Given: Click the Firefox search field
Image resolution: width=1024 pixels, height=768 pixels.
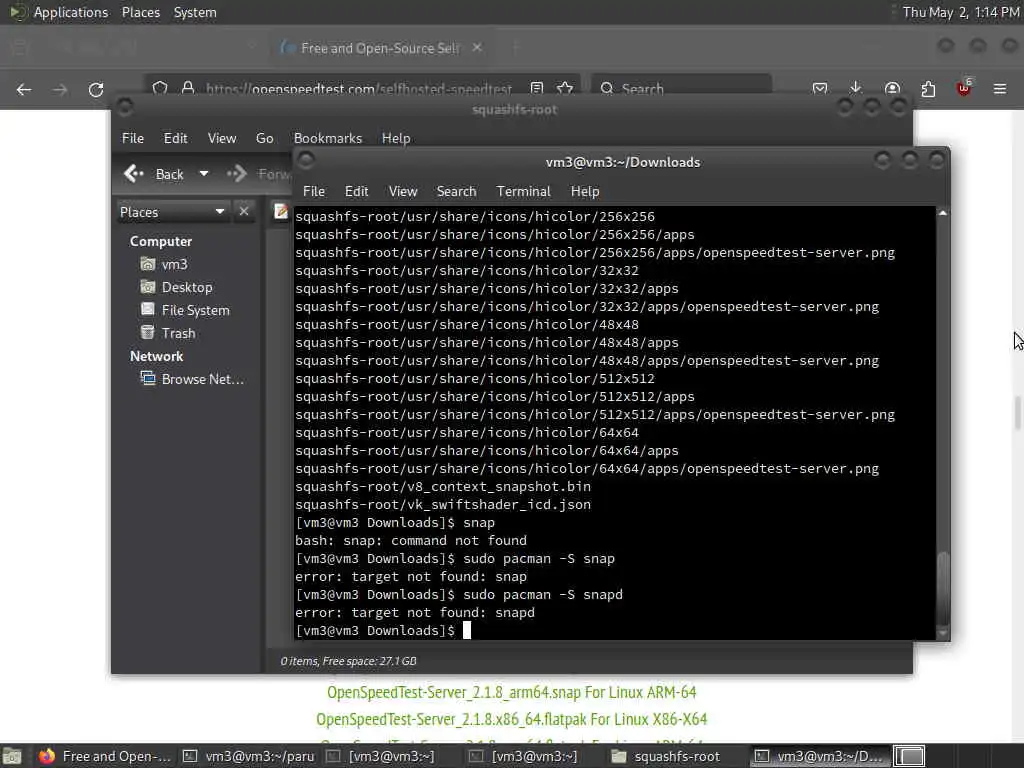Looking at the screenshot, I should pyautogui.click(x=681, y=88).
